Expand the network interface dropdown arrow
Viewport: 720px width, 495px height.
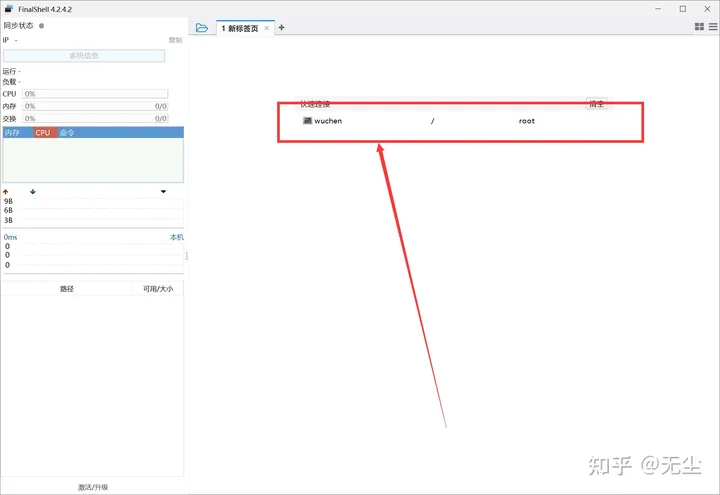(163, 191)
